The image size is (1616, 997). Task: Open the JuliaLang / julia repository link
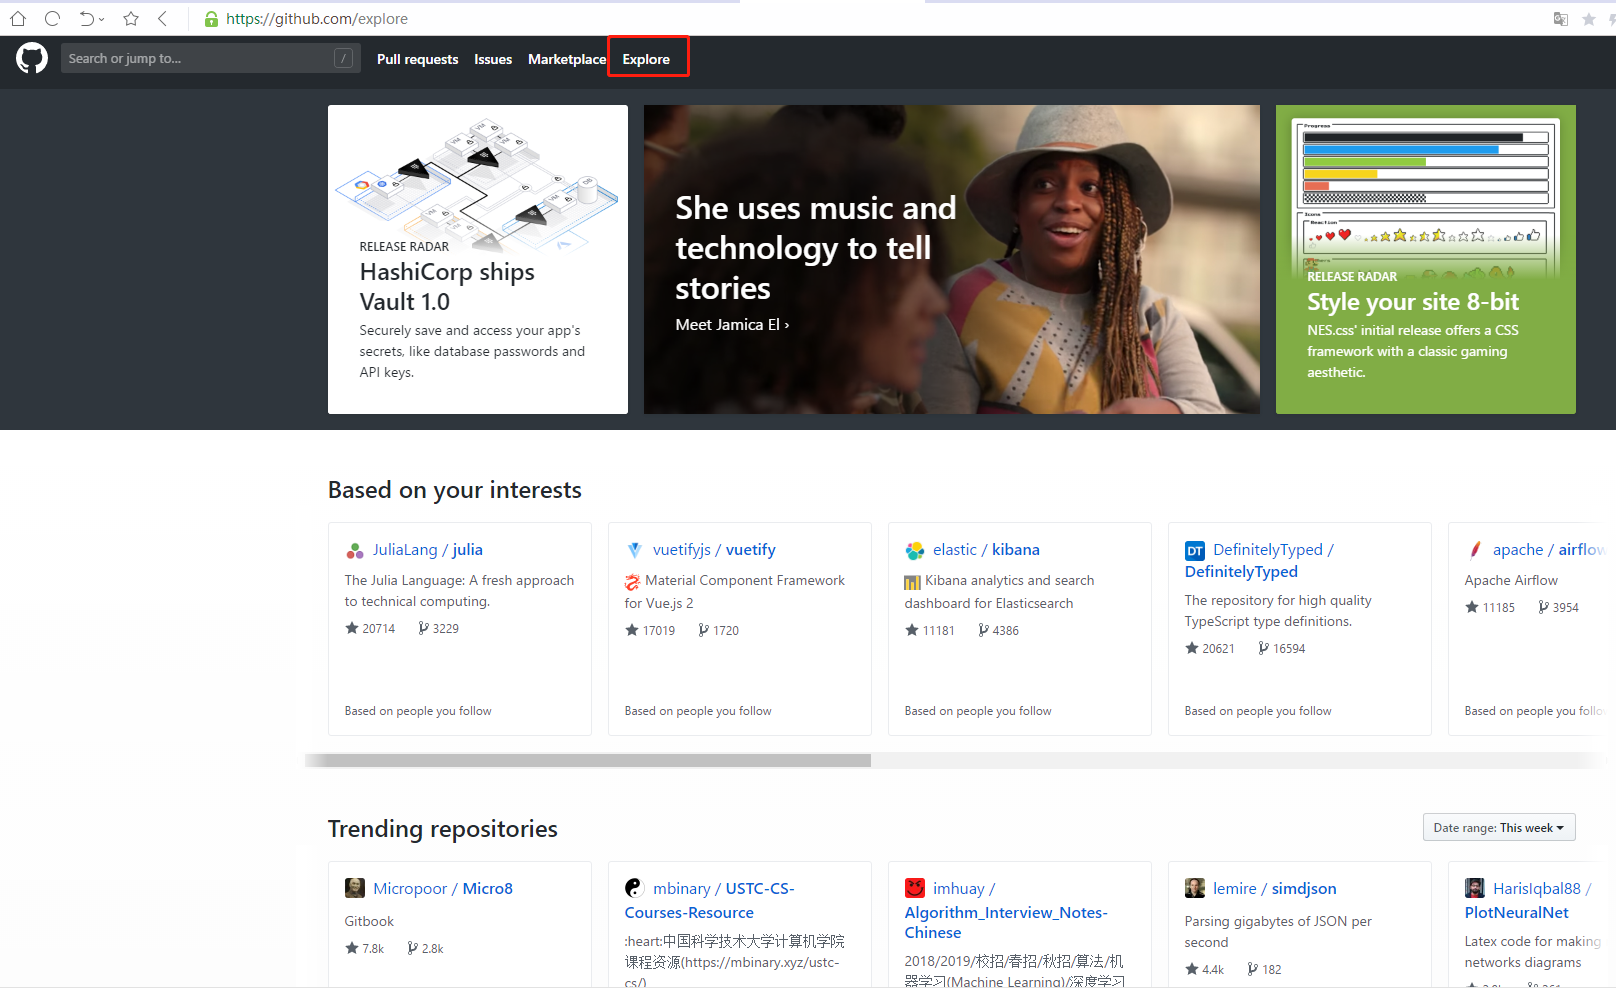click(428, 549)
